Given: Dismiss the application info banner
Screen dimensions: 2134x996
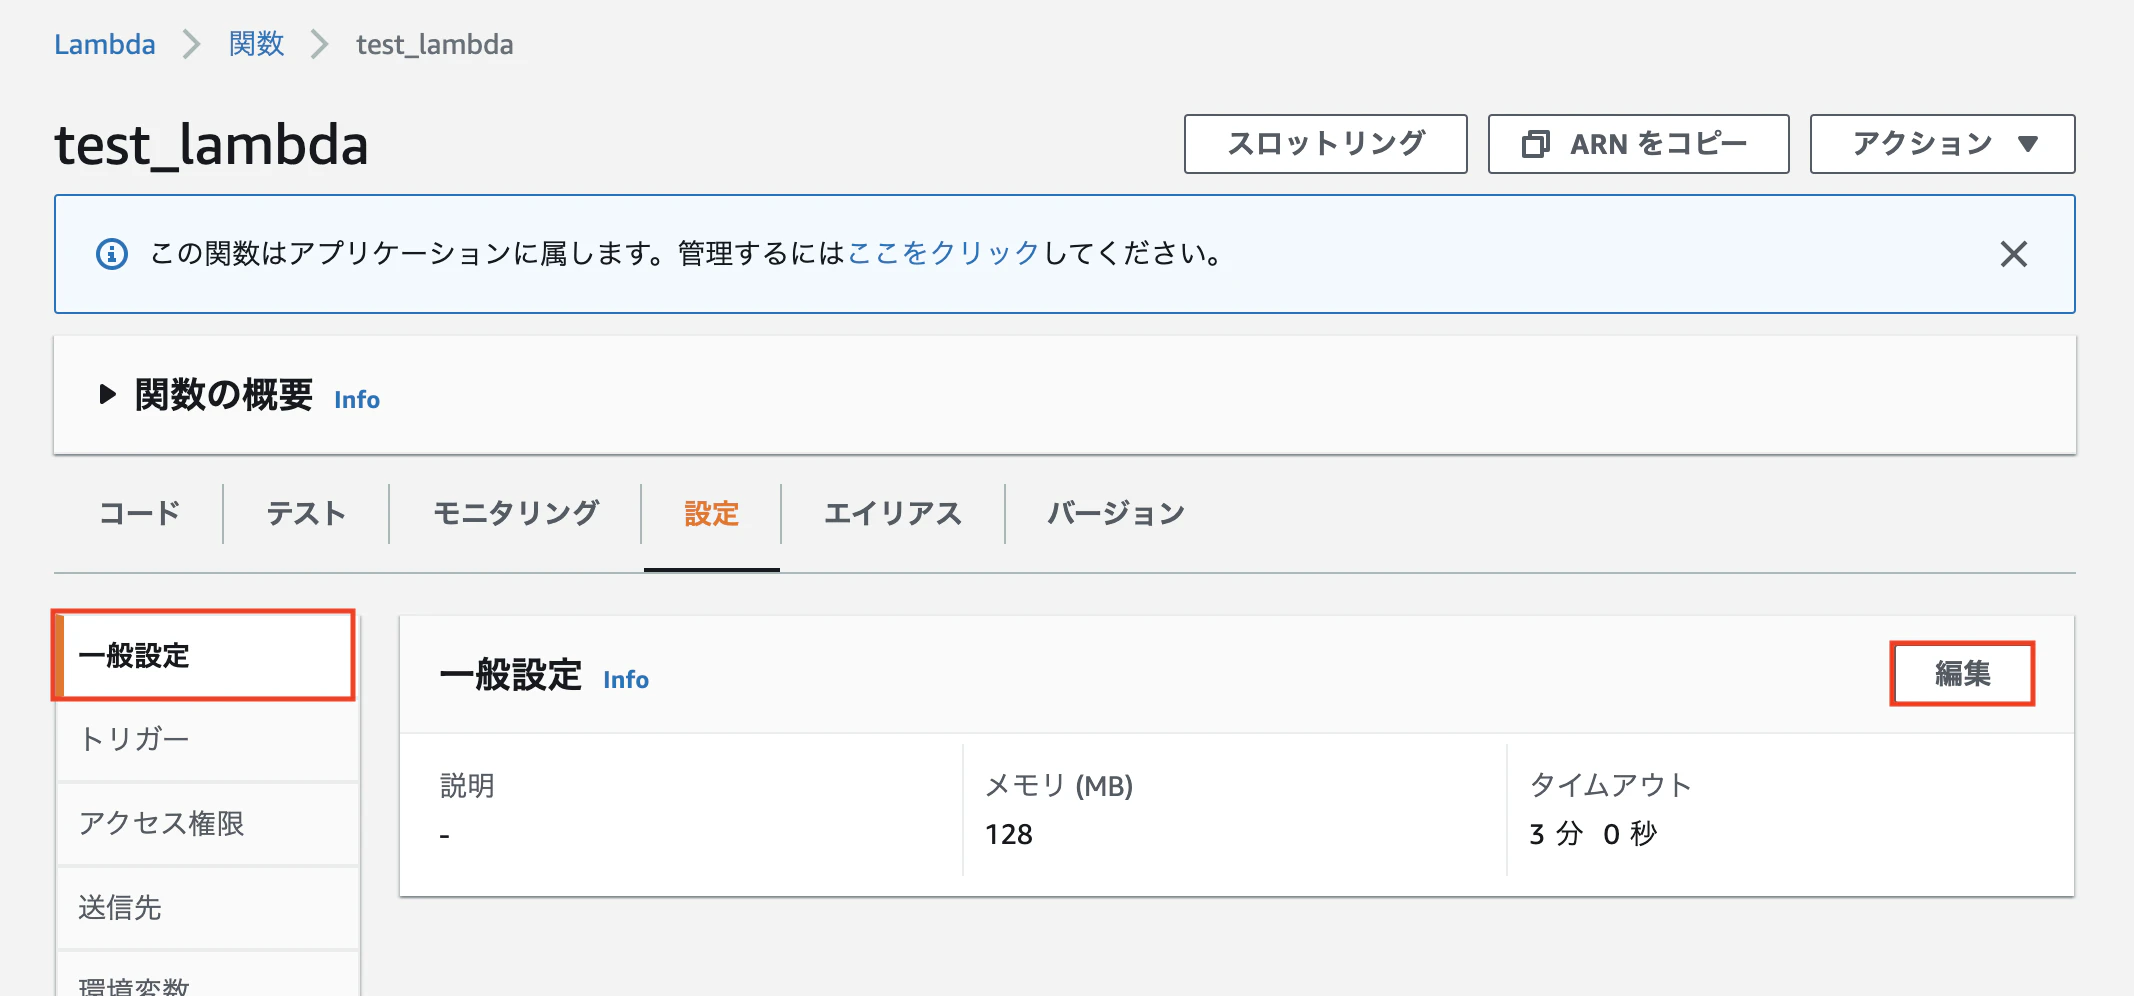Looking at the screenshot, I should tap(2014, 254).
